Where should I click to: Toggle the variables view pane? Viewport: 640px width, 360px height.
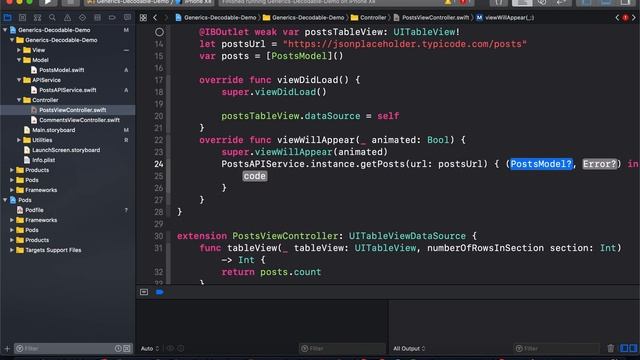tap(624, 348)
